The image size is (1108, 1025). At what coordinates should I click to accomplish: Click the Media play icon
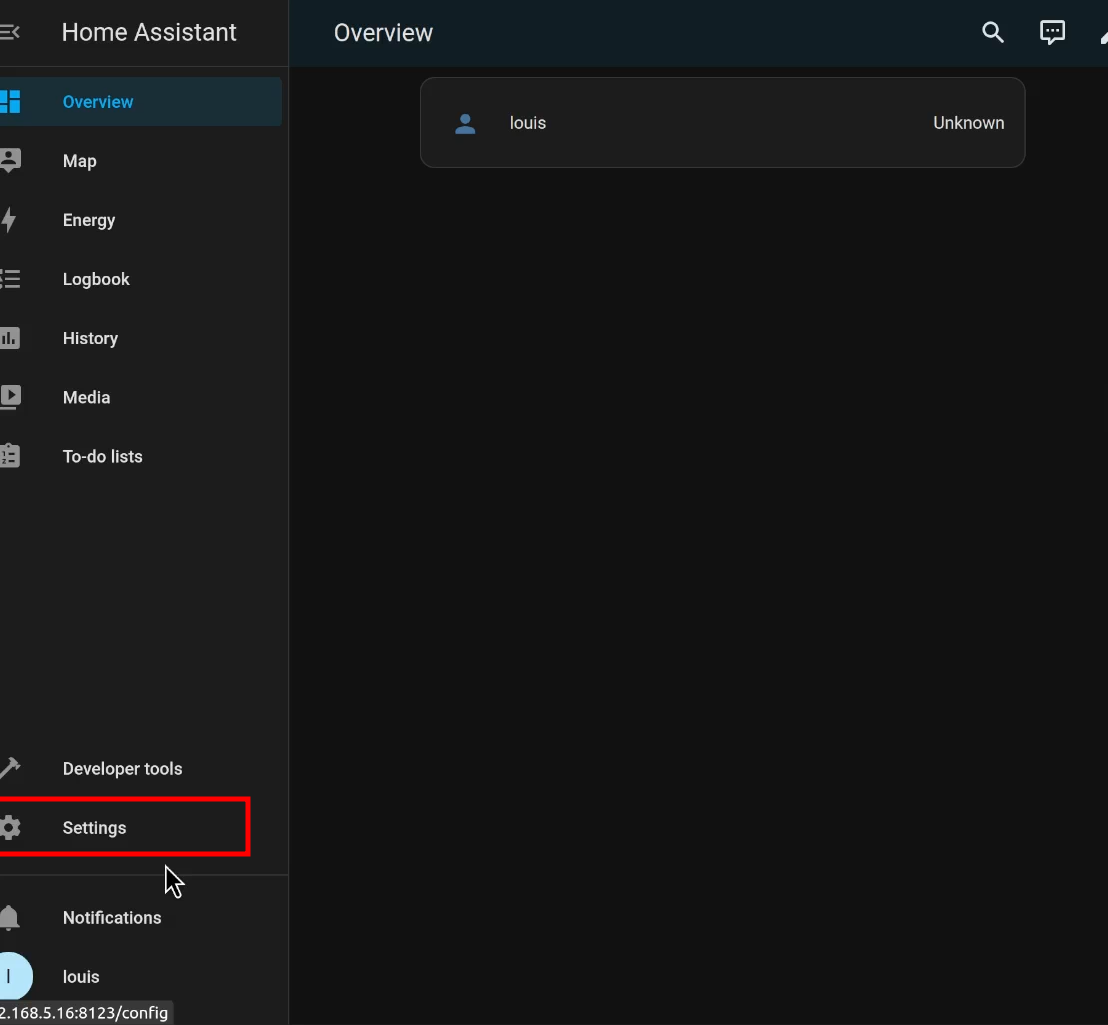tap(10, 397)
